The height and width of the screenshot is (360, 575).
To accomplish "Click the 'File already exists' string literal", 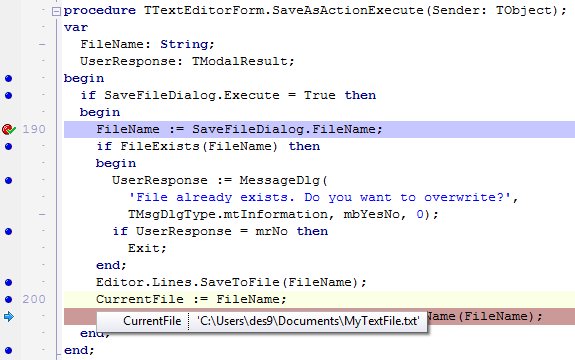I will click(320, 197).
